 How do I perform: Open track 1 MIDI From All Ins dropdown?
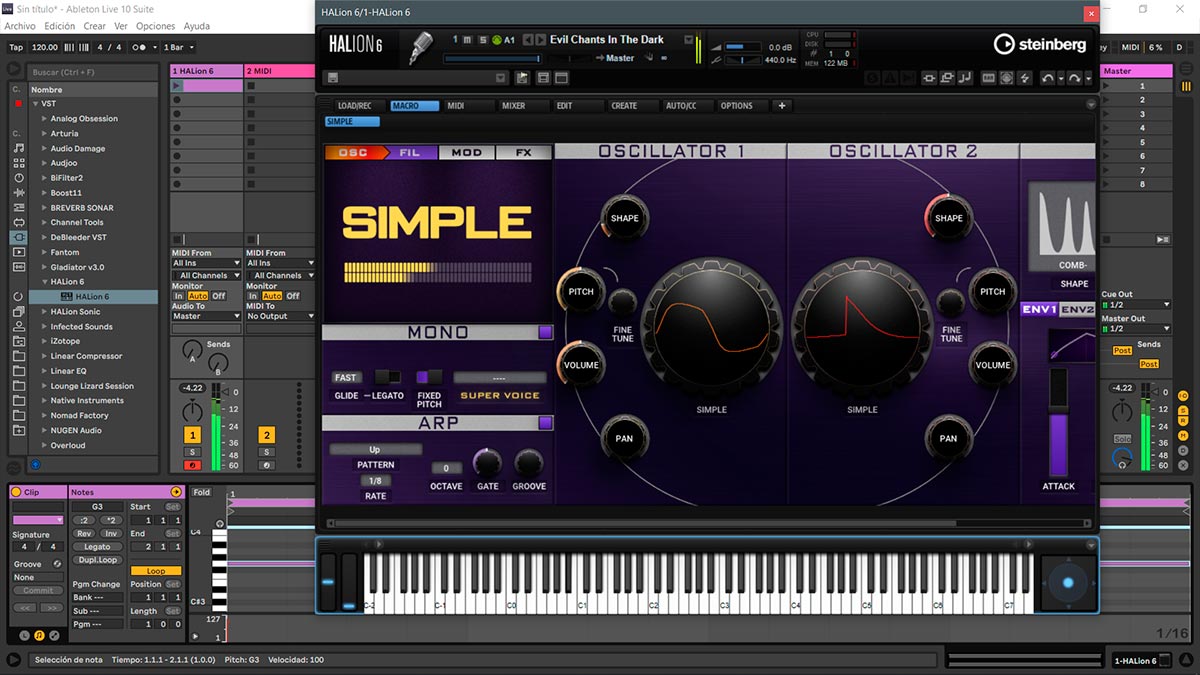[x=206, y=263]
